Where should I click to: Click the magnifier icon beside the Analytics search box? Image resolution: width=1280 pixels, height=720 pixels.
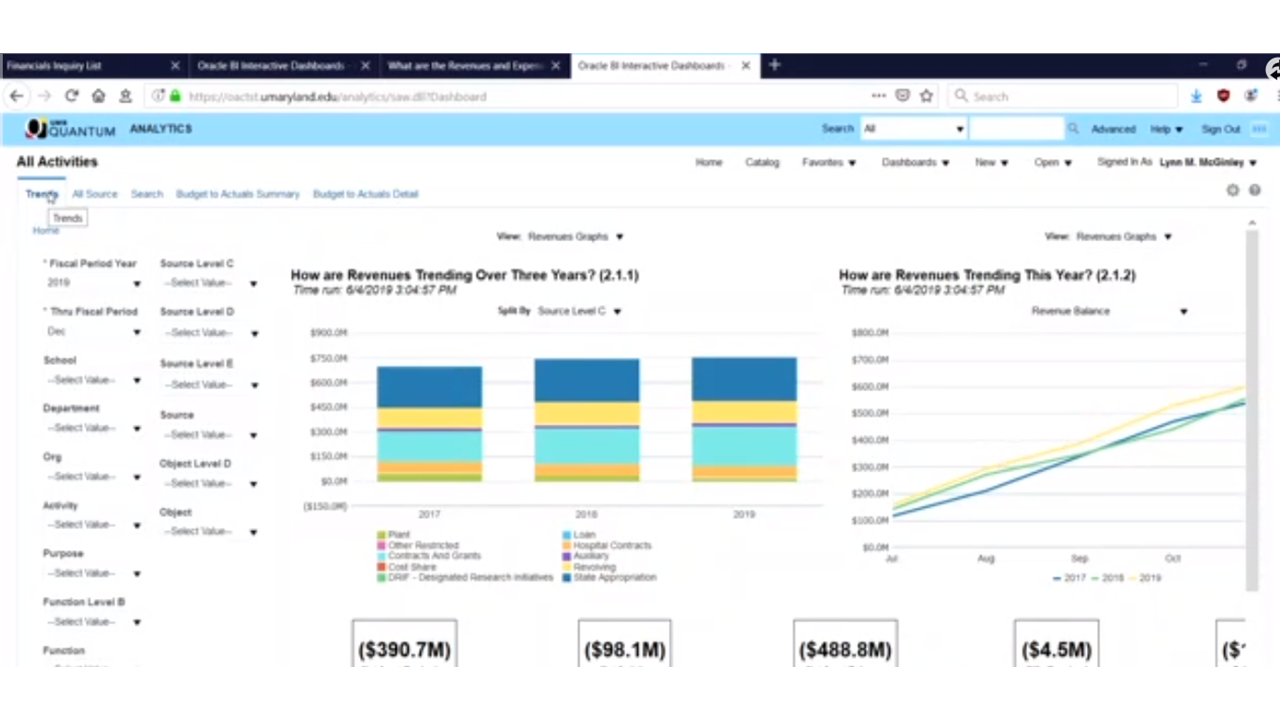[1073, 129]
